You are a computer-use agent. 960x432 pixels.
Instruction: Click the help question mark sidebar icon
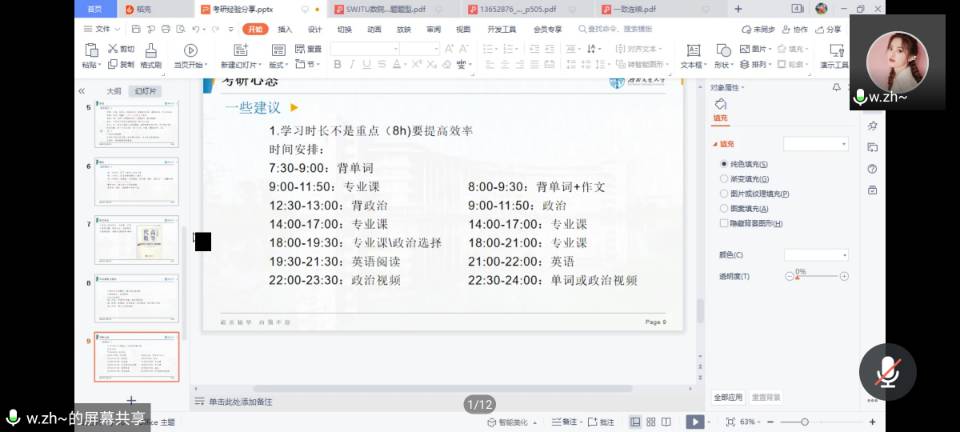(872, 169)
